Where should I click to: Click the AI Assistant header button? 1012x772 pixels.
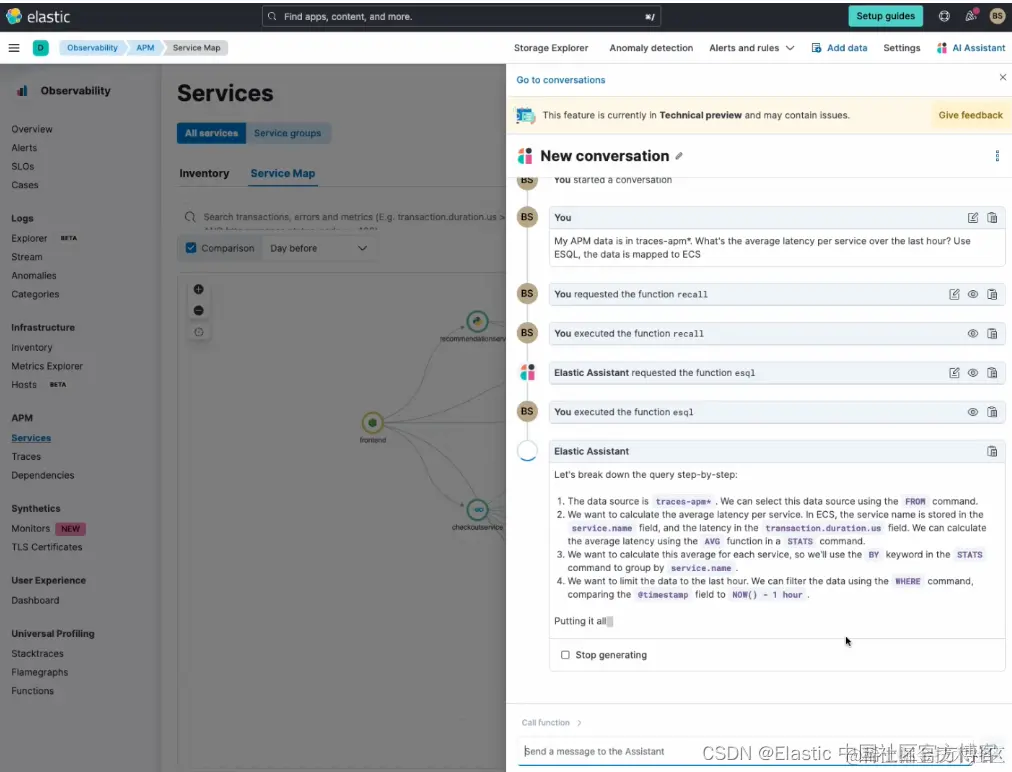971,48
